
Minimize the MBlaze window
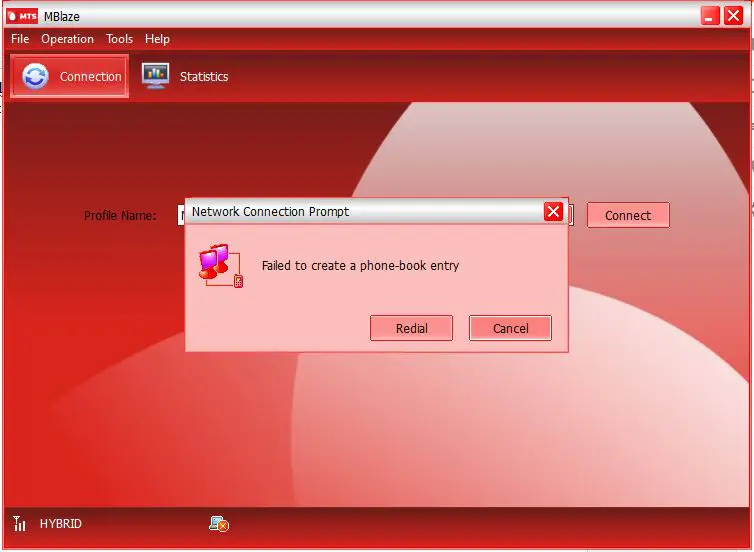[x=710, y=16]
